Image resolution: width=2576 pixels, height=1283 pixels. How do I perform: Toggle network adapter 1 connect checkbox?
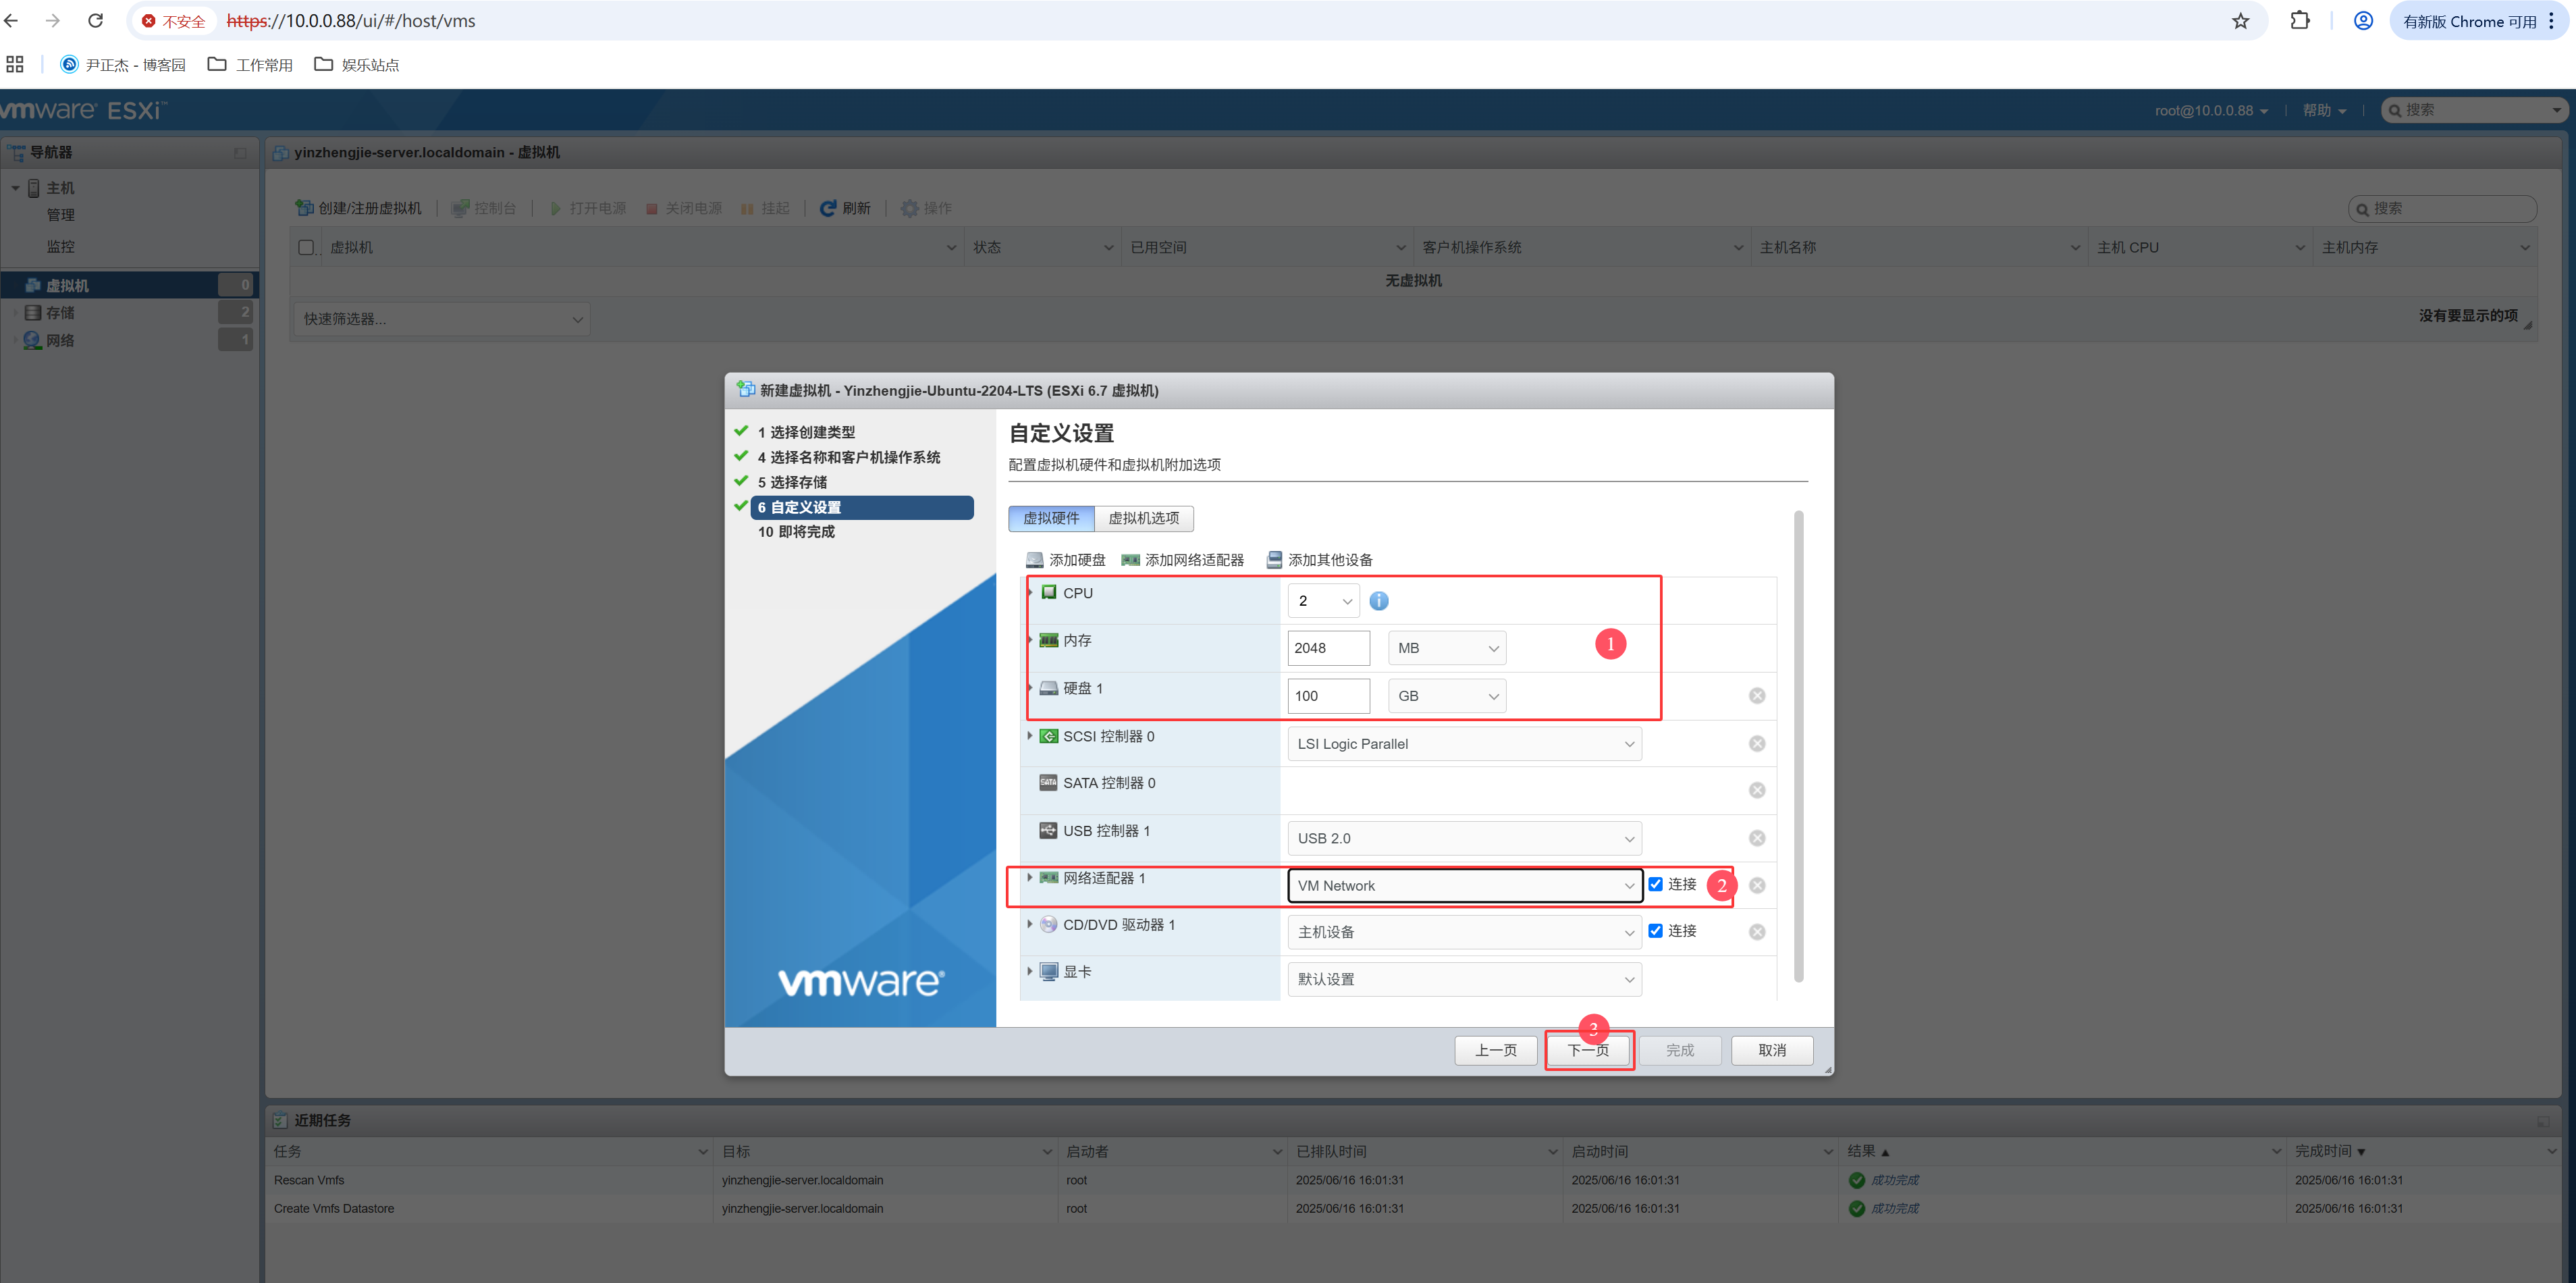tap(1655, 884)
